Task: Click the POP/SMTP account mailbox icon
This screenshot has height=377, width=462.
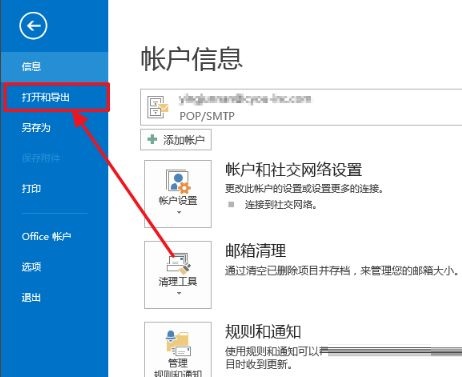Action: 158,107
